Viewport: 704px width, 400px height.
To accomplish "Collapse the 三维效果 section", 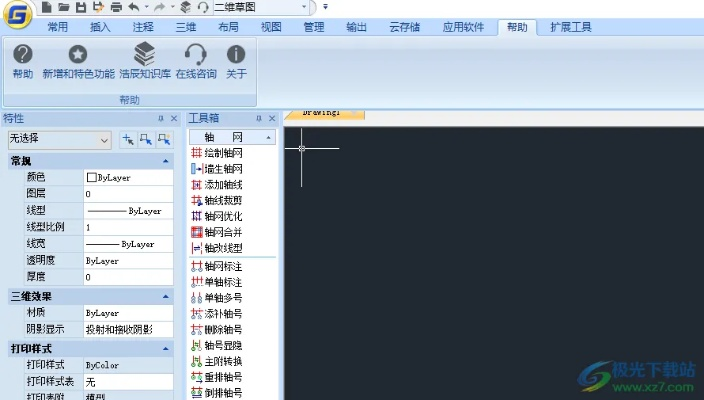I will (x=165, y=296).
